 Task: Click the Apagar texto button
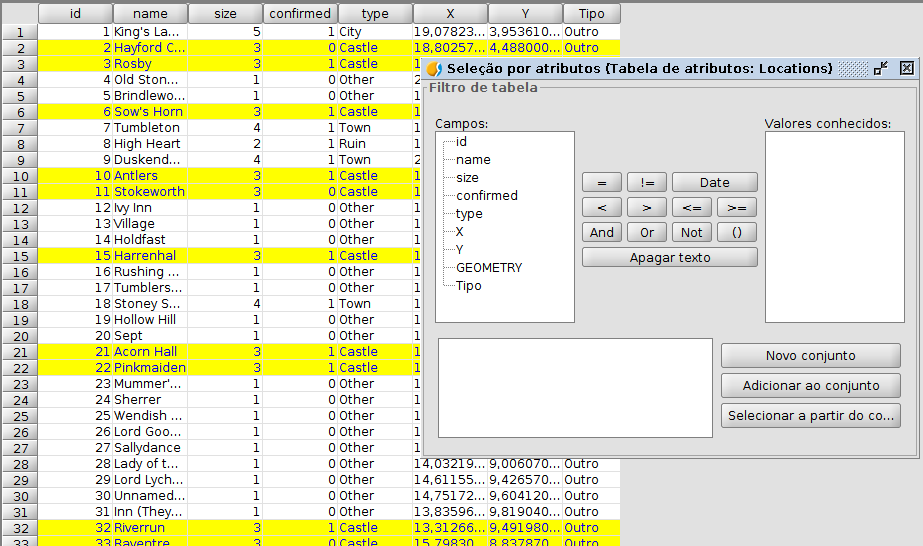point(669,258)
